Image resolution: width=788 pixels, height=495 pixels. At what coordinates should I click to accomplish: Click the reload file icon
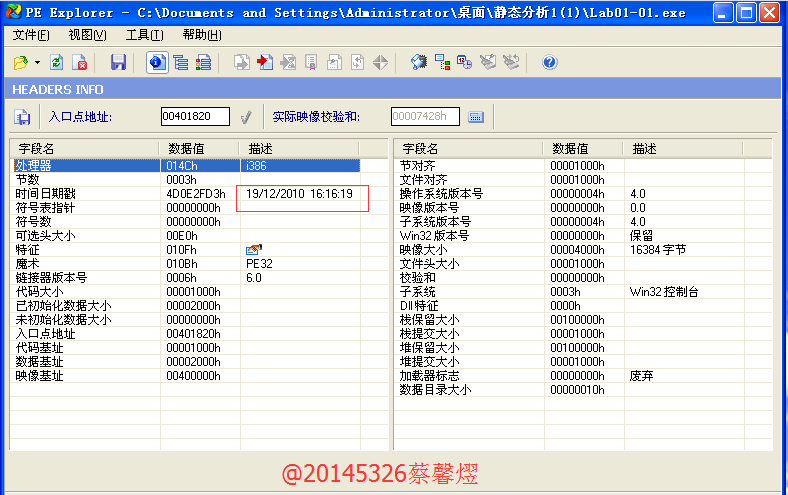tap(57, 62)
